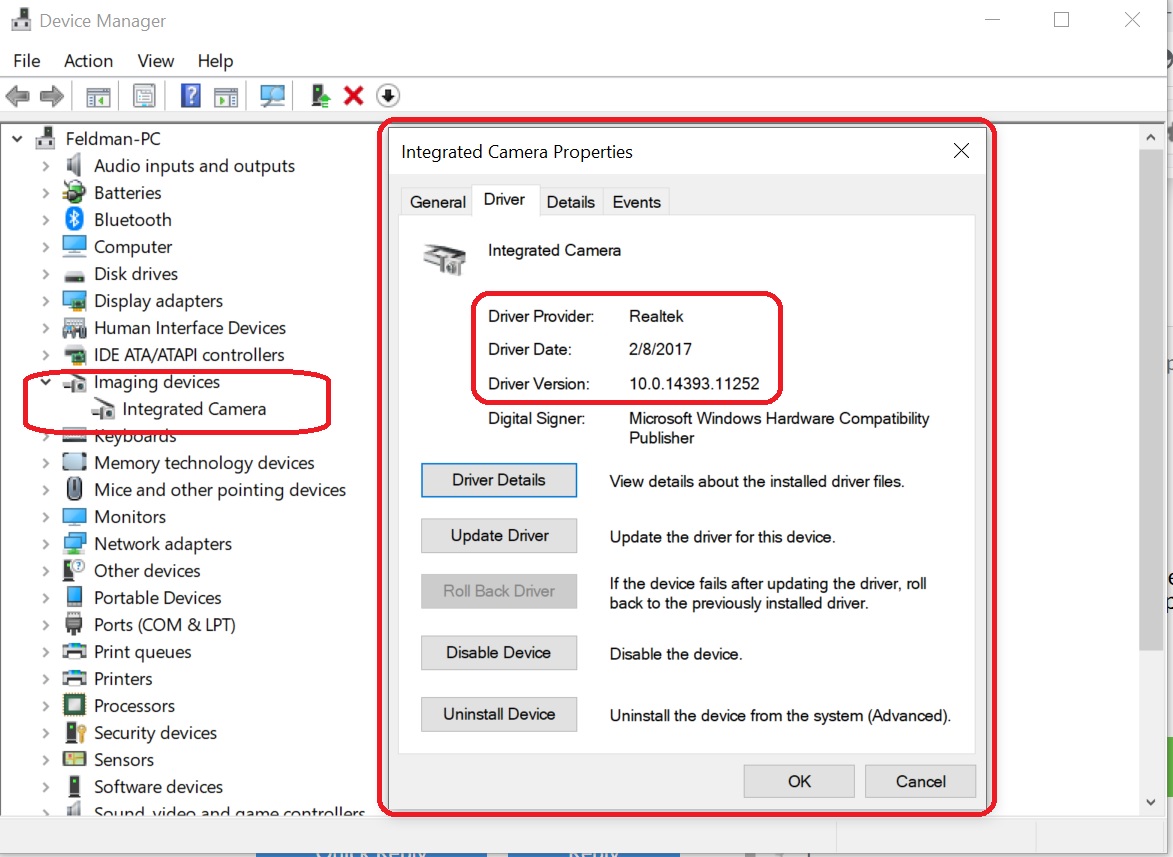Click the Disable device down-arrow toolbar icon
Viewport: 1173px width, 857px height.
tap(388, 95)
